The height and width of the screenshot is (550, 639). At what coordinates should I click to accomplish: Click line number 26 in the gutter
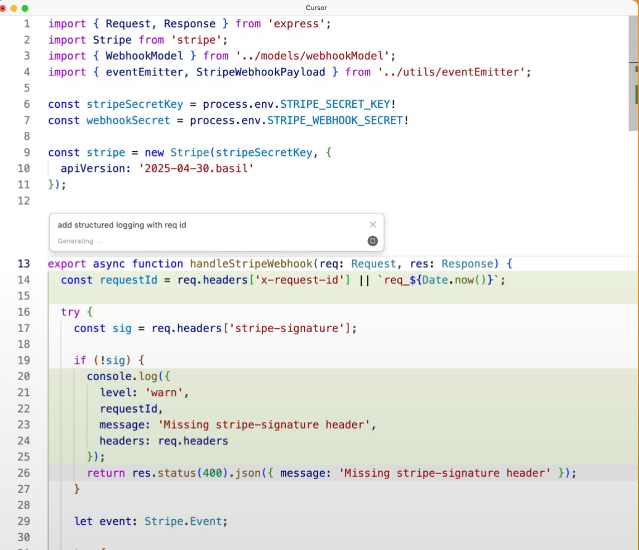[24, 473]
